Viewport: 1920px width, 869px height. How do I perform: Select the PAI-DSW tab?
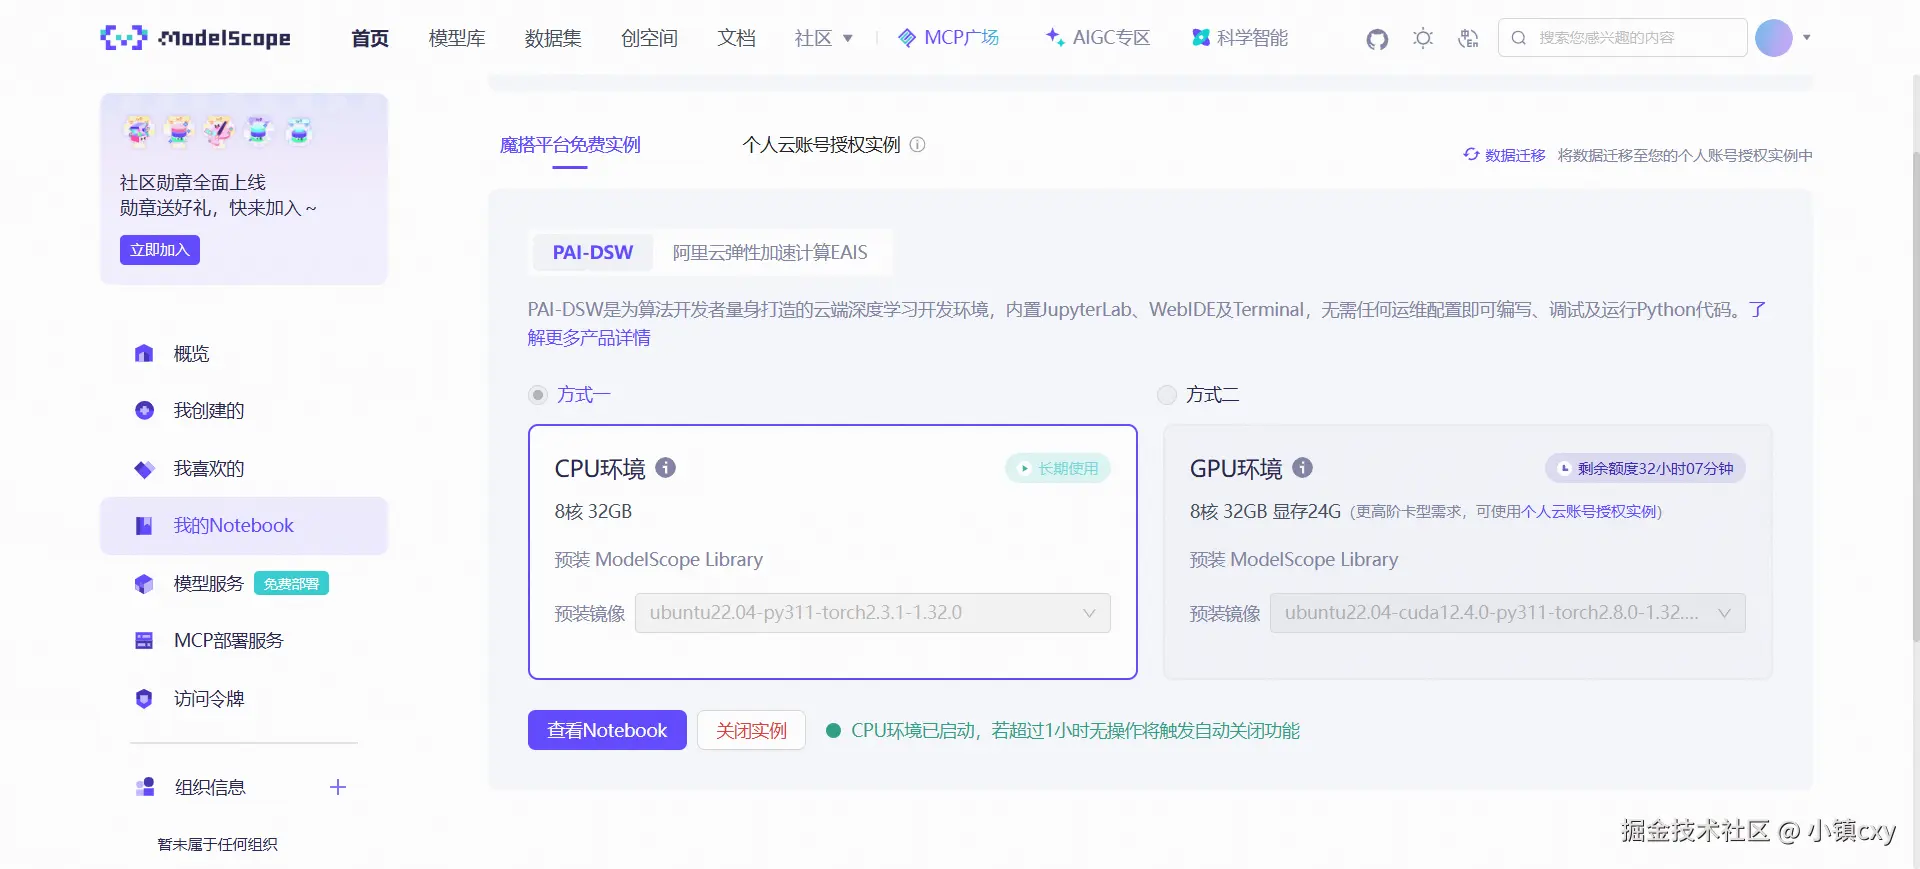click(x=593, y=252)
